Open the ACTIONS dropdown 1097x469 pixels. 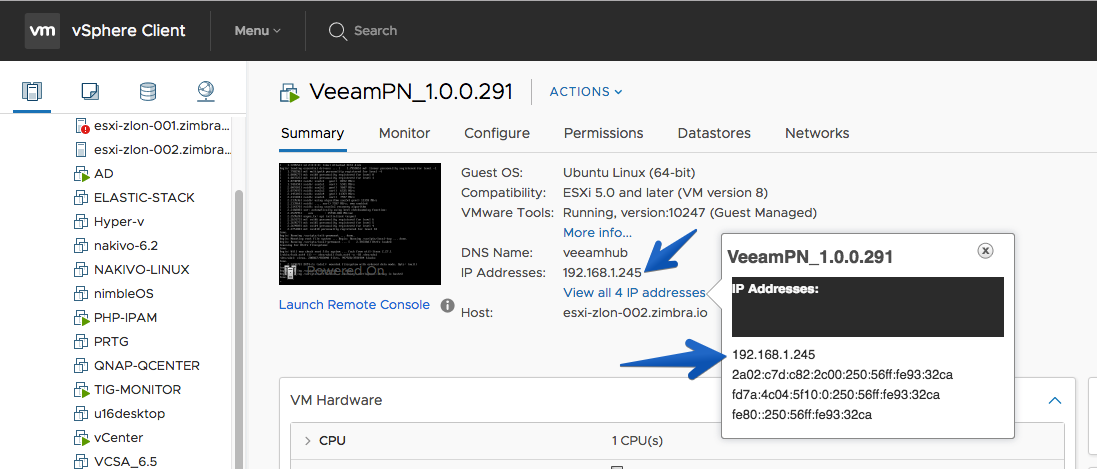[586, 92]
